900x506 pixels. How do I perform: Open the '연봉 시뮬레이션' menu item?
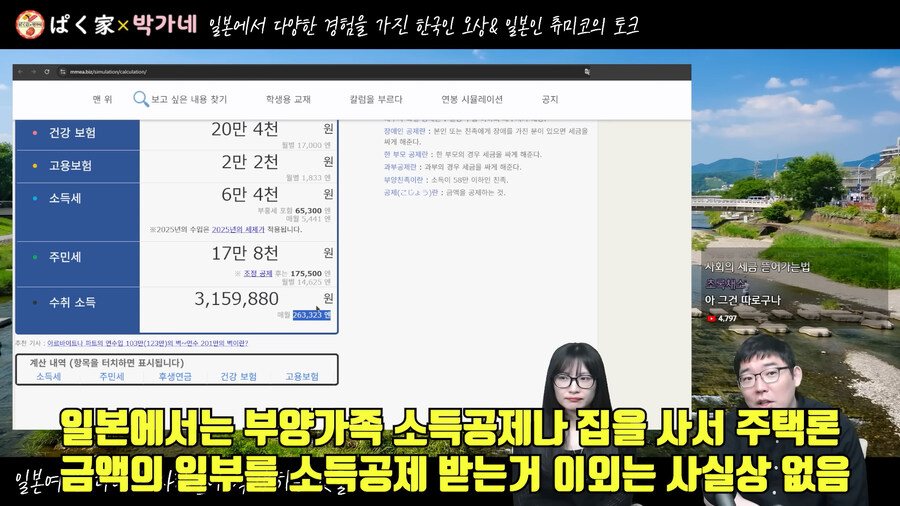(472, 99)
